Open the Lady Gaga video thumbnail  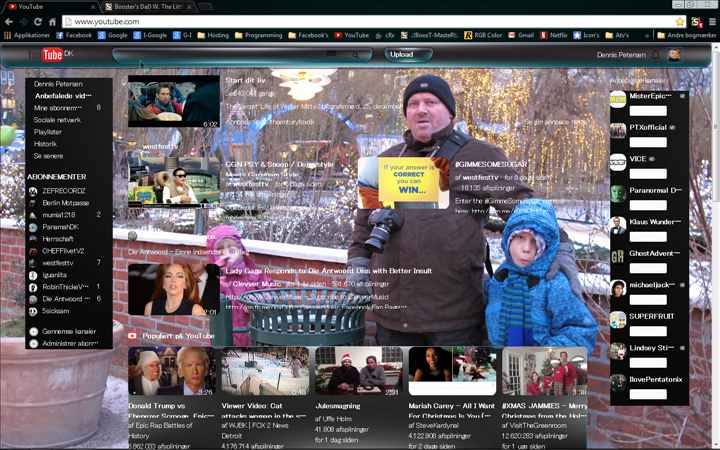pos(174,290)
